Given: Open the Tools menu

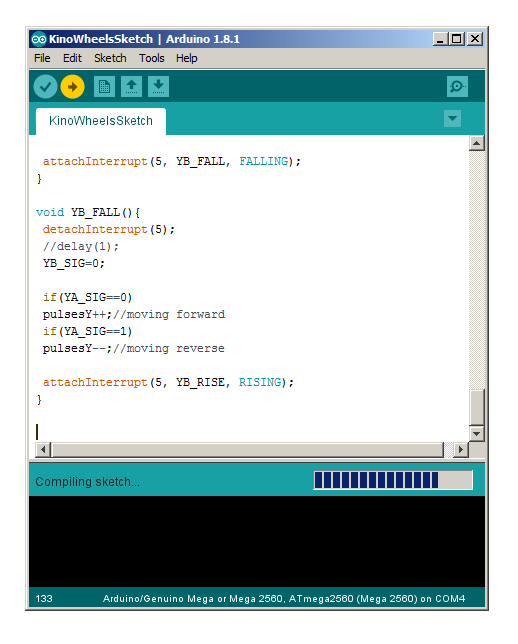Looking at the screenshot, I should click(152, 58).
